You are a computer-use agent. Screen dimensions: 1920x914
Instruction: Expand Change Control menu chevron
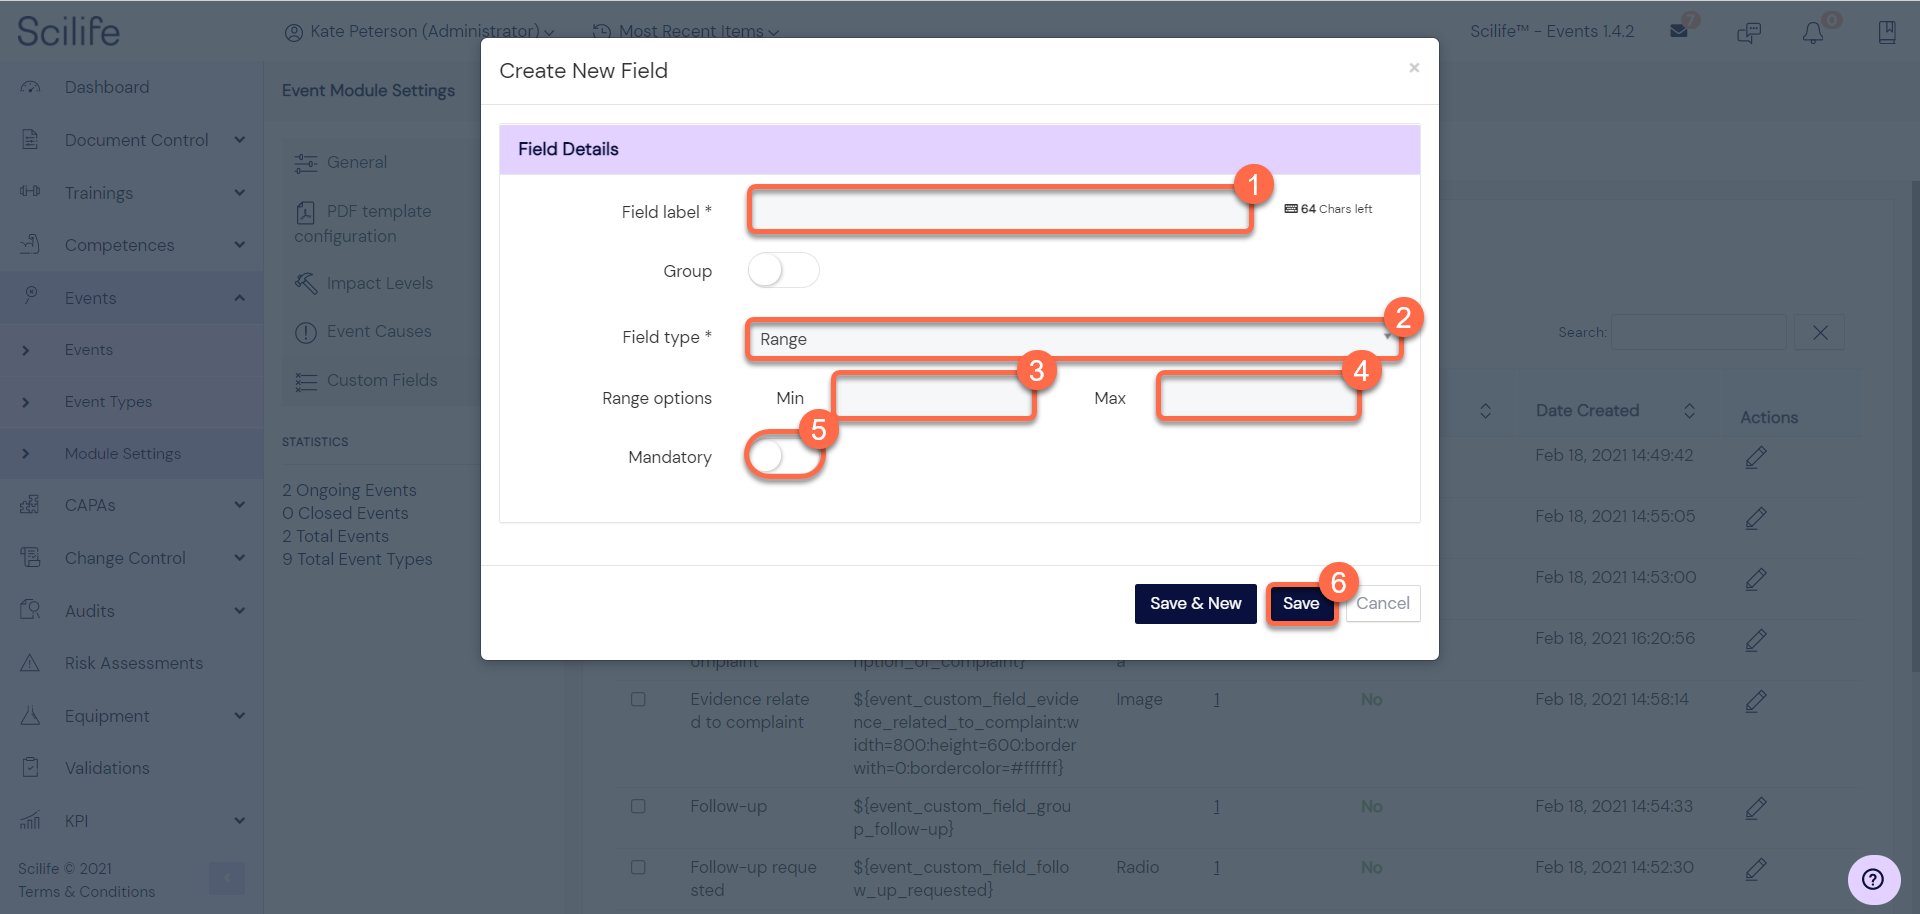[240, 557]
